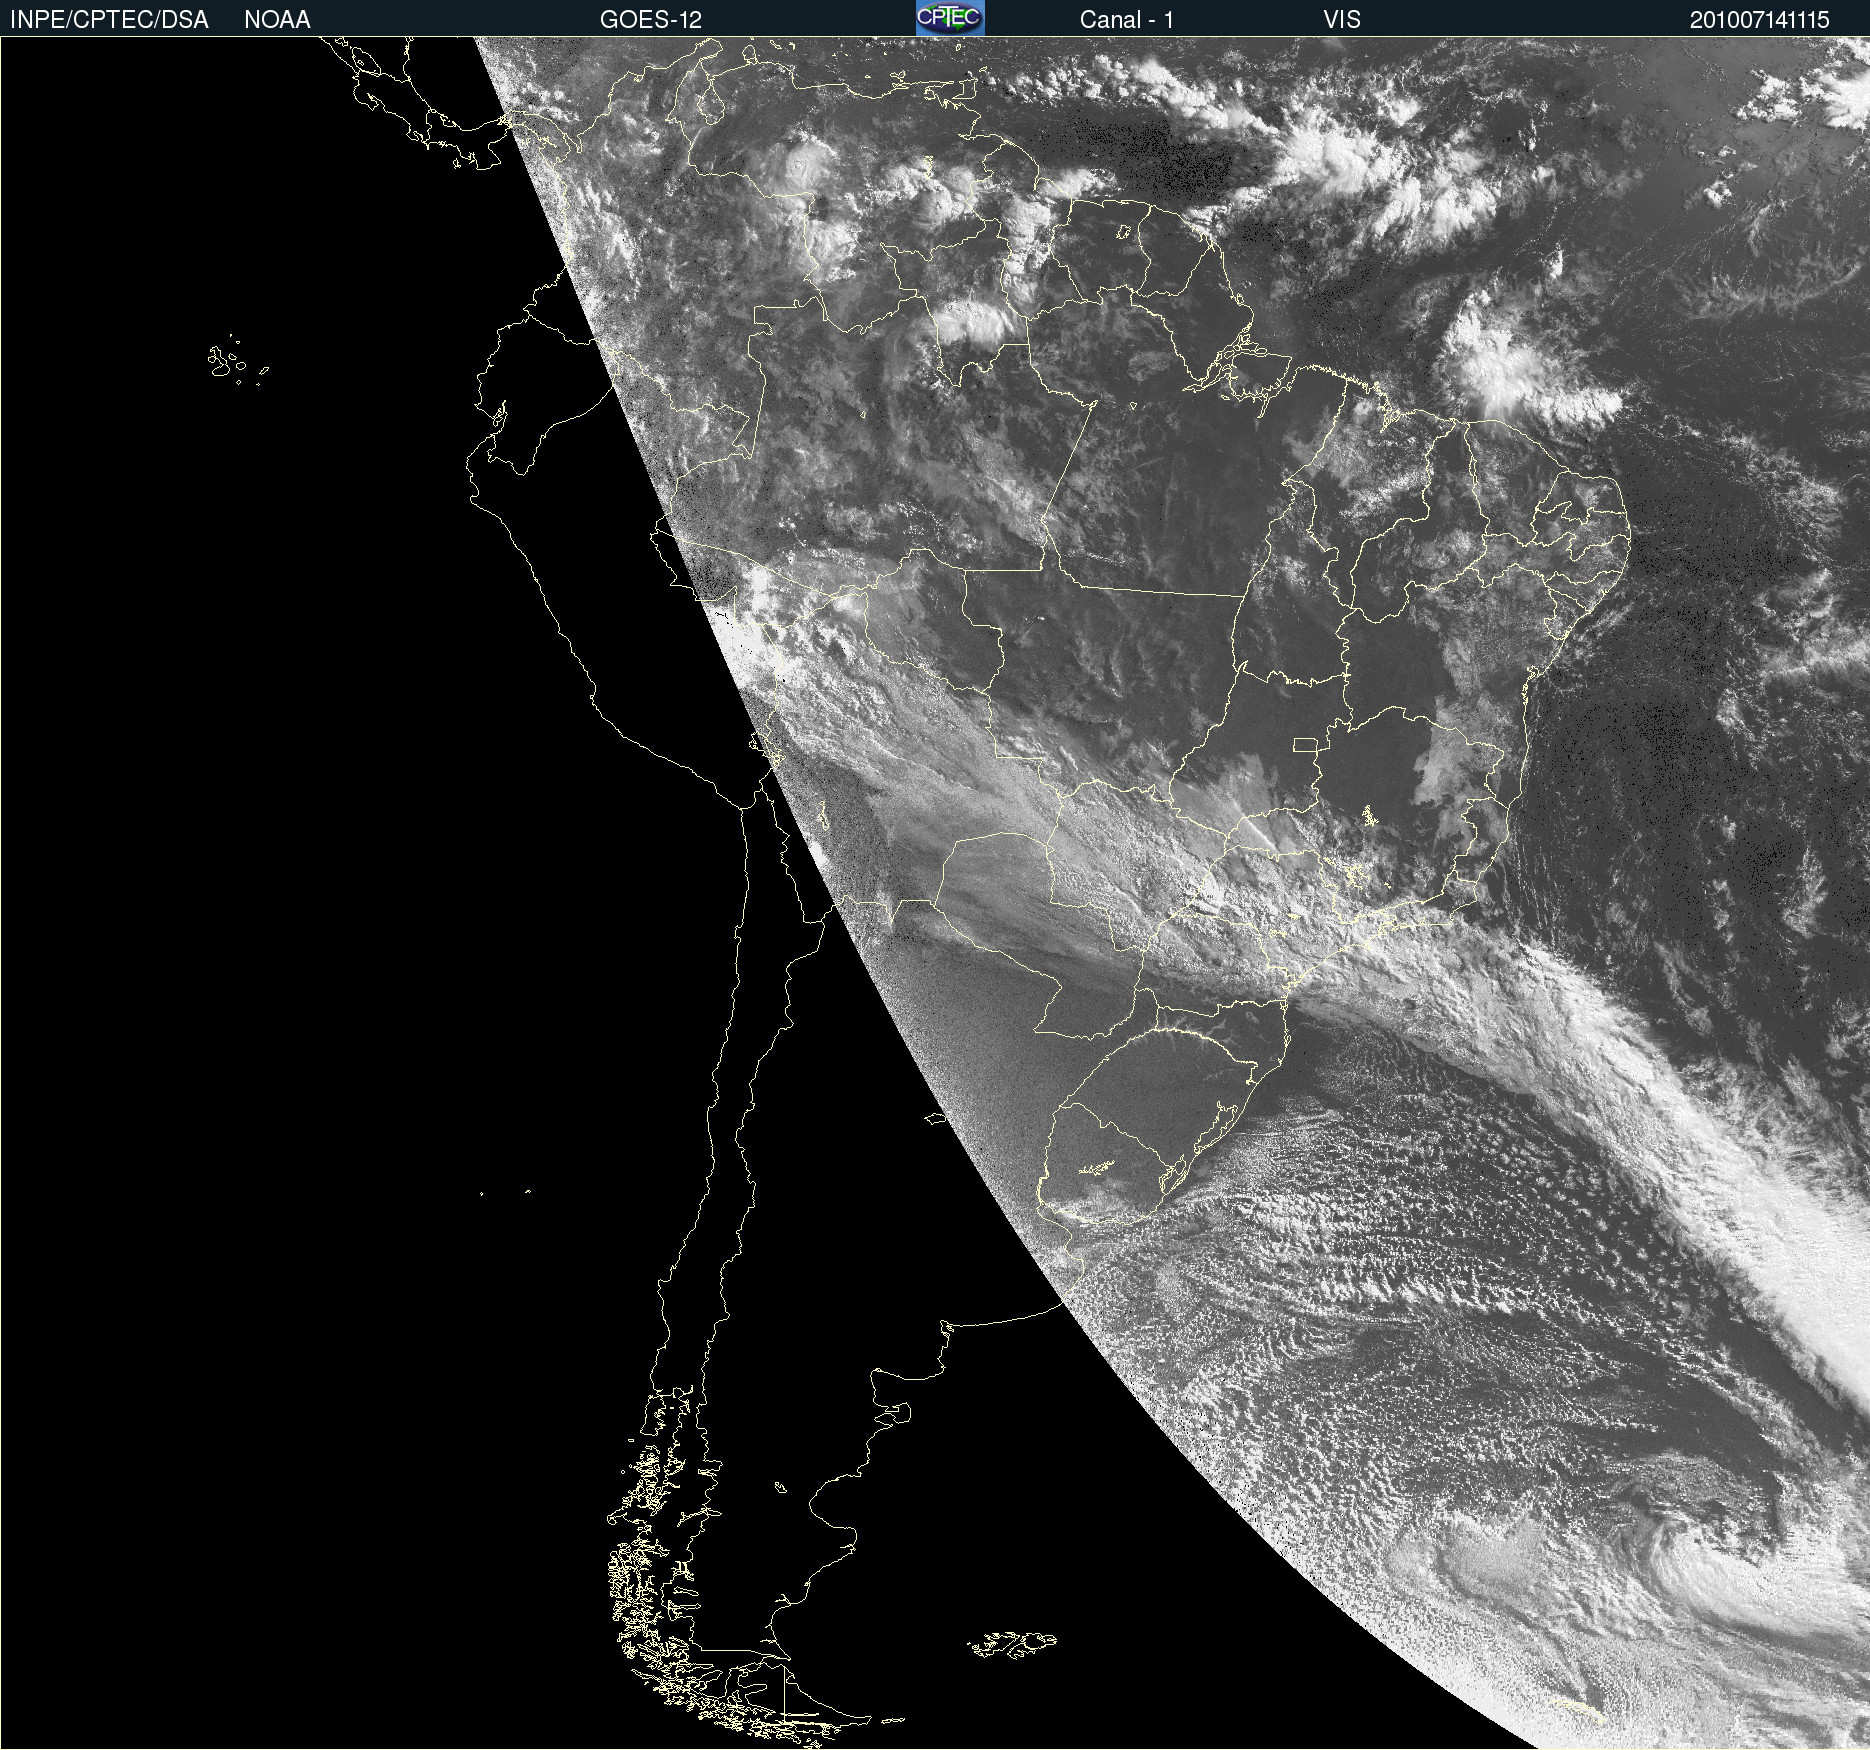Image resolution: width=1870 pixels, height=1750 pixels.
Task: Click the GOES-12 satellite label
Action: (651, 20)
